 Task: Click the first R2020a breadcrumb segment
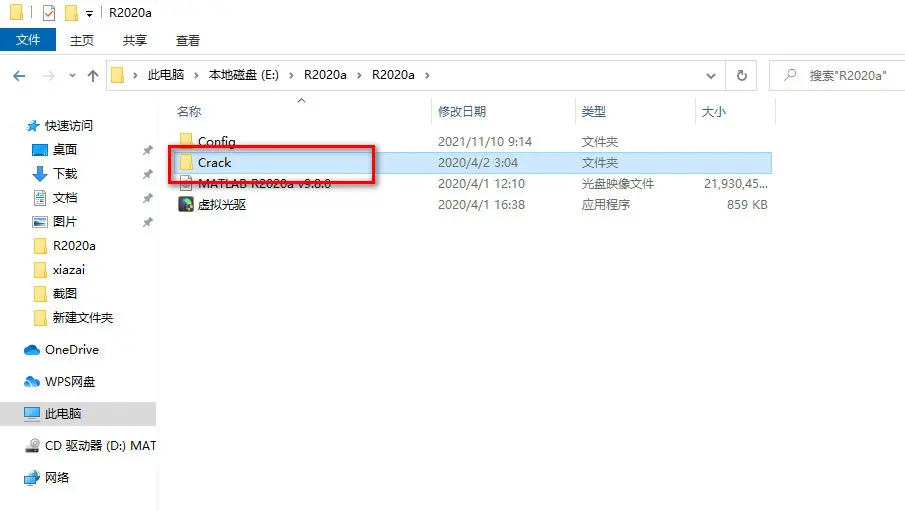325,75
